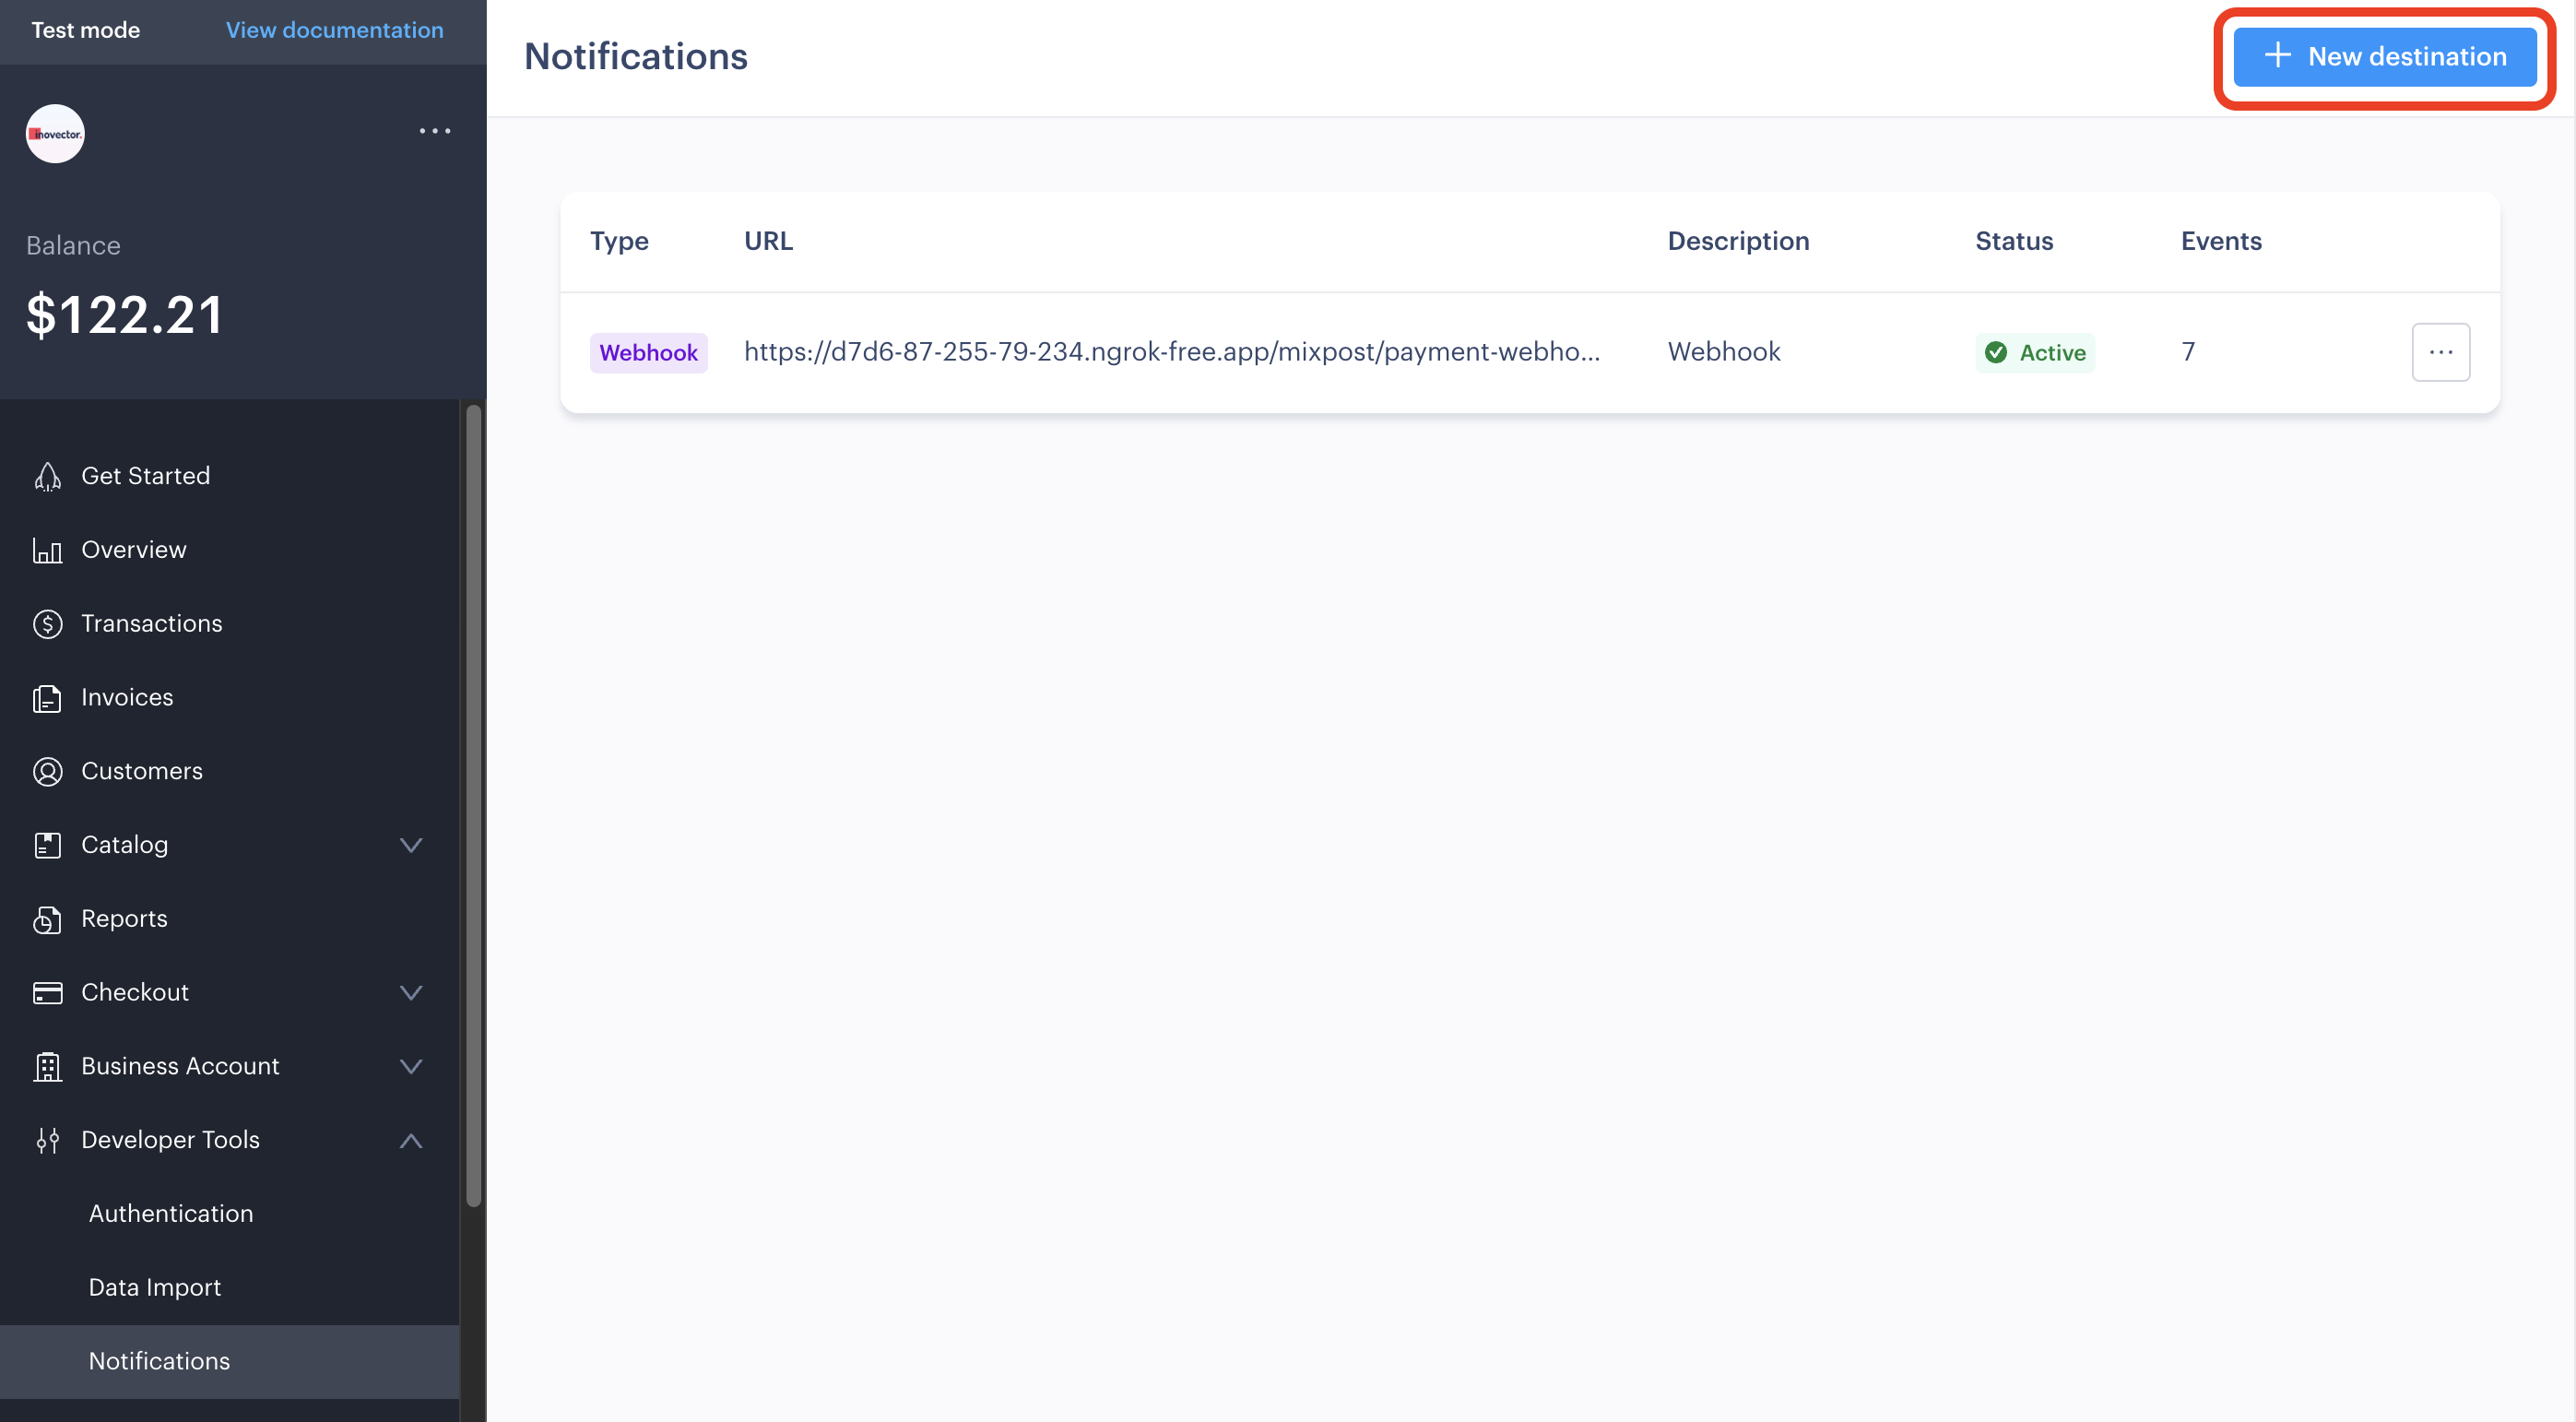This screenshot has width=2576, height=1422.
Task: Click the webhook URL to view details
Action: pyautogui.click(x=1173, y=350)
